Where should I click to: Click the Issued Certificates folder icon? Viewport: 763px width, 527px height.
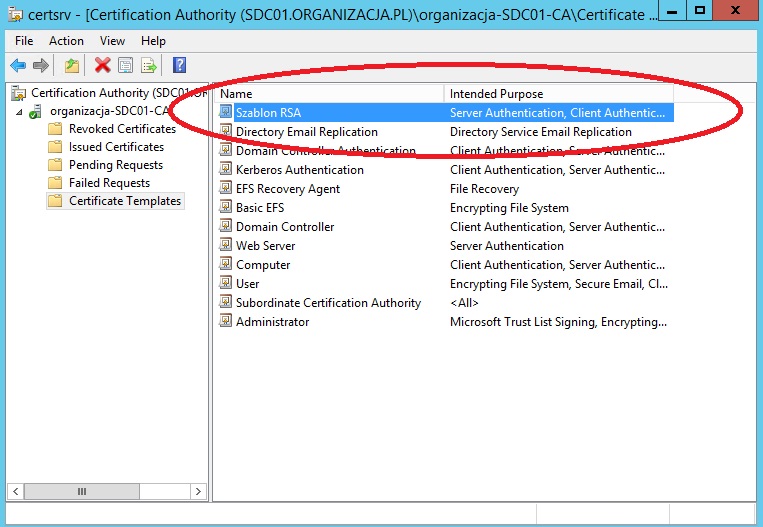click(x=55, y=147)
